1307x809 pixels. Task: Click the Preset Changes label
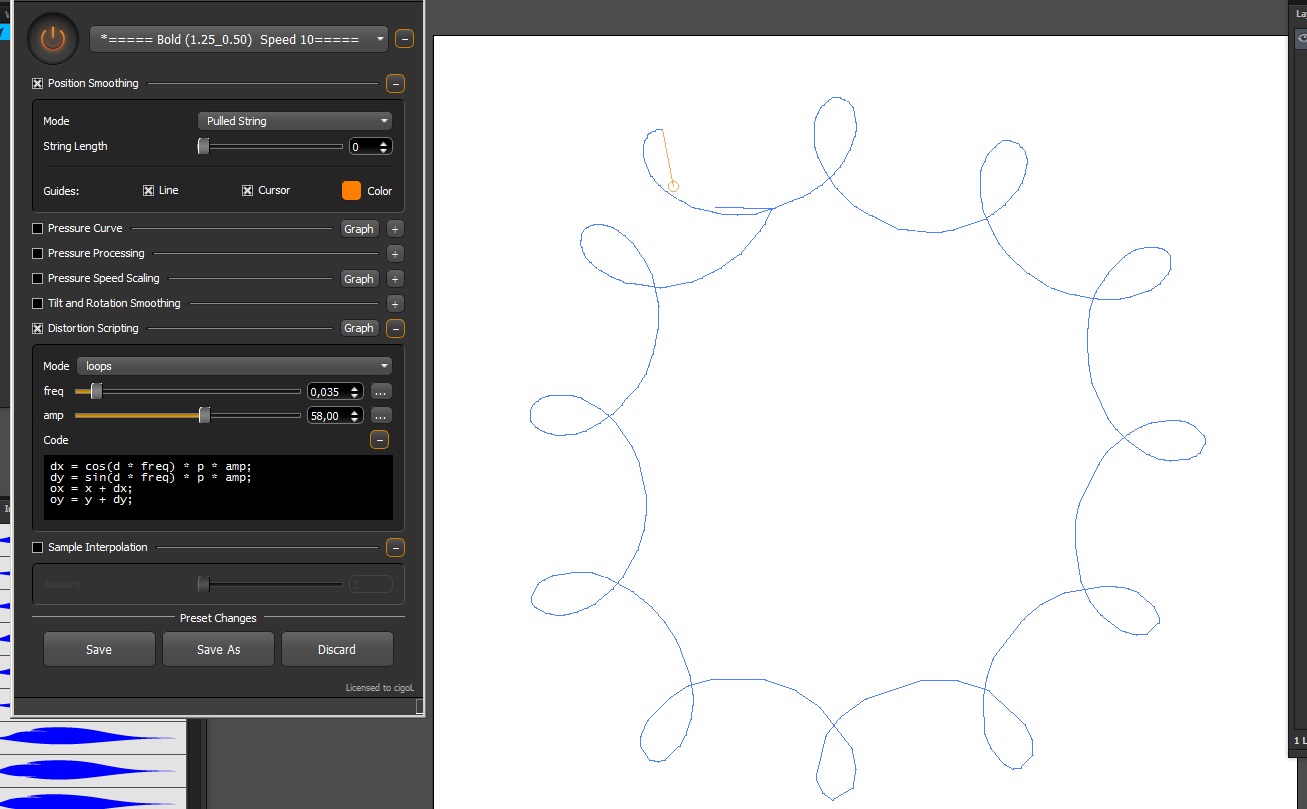(x=218, y=618)
